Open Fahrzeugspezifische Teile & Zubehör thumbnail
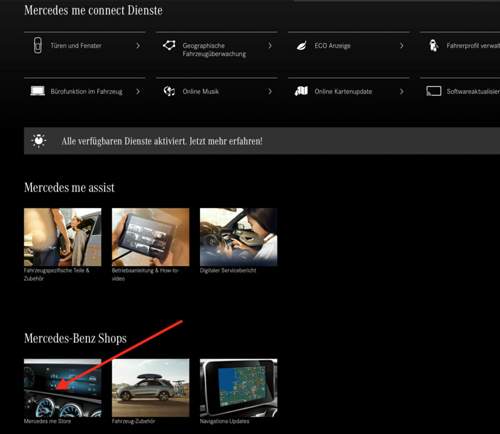The height and width of the screenshot is (434, 500). tap(63, 237)
